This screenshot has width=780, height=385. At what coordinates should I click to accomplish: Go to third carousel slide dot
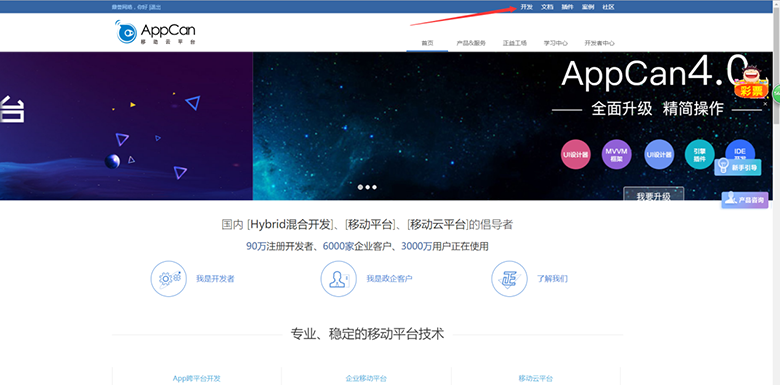pyautogui.click(x=374, y=188)
